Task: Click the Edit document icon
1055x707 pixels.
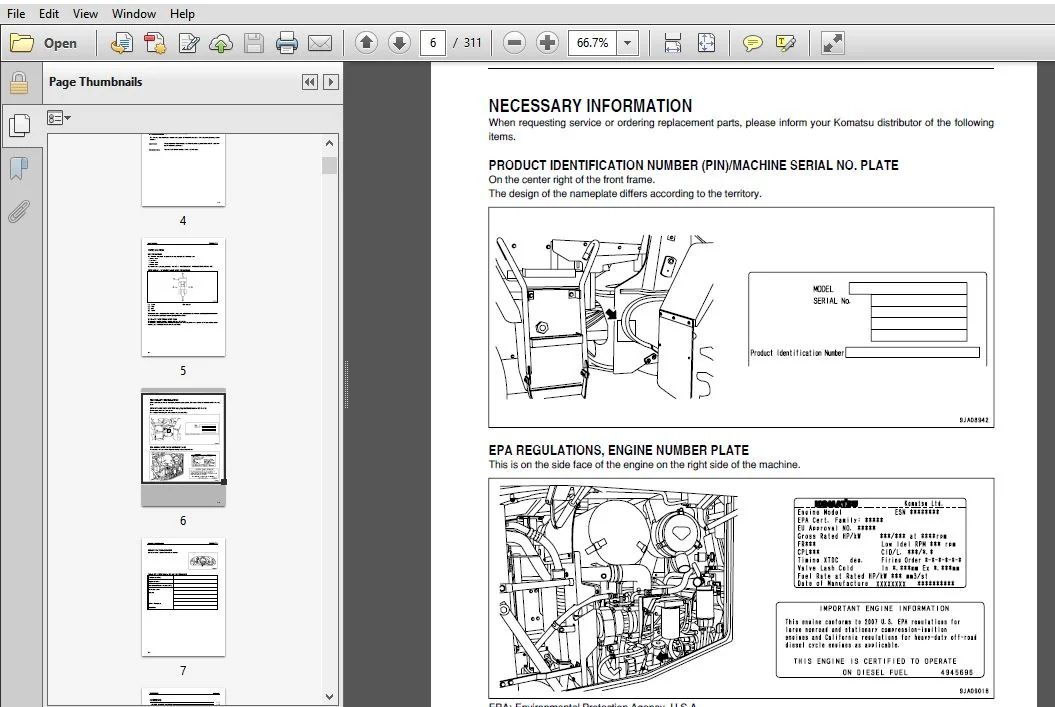Action: 188,43
